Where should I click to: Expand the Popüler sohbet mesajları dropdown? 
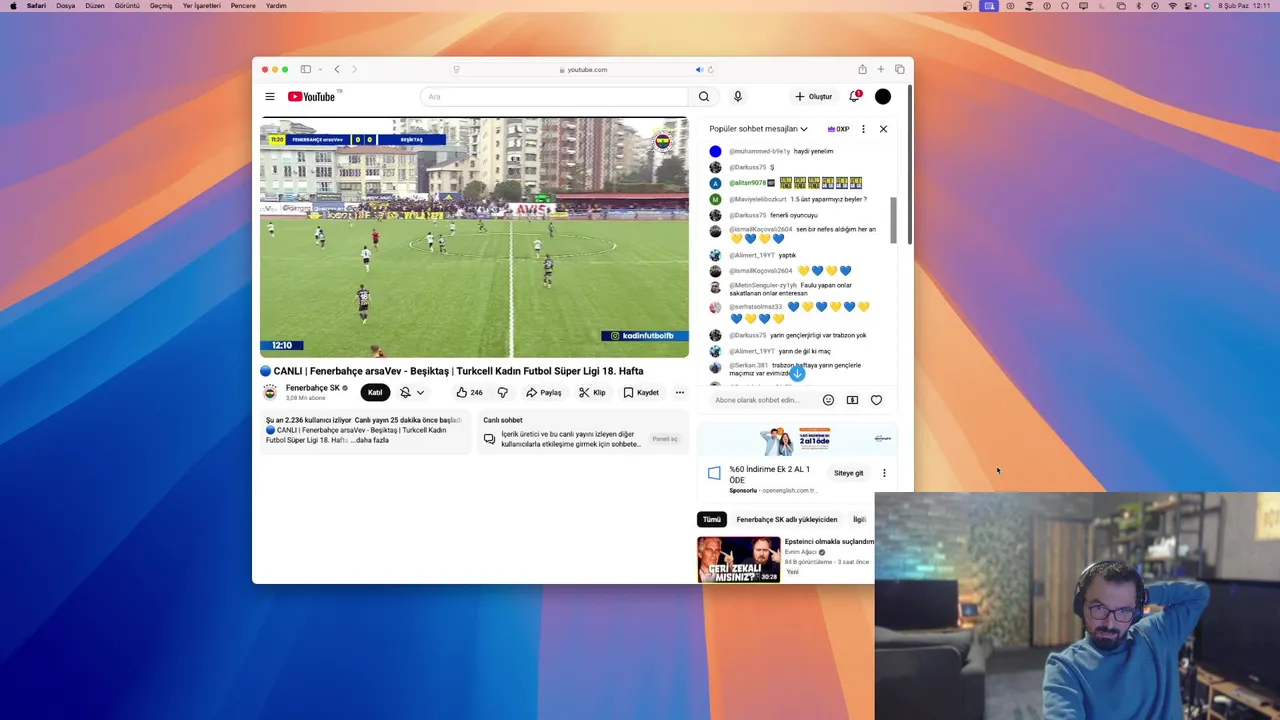tap(758, 129)
